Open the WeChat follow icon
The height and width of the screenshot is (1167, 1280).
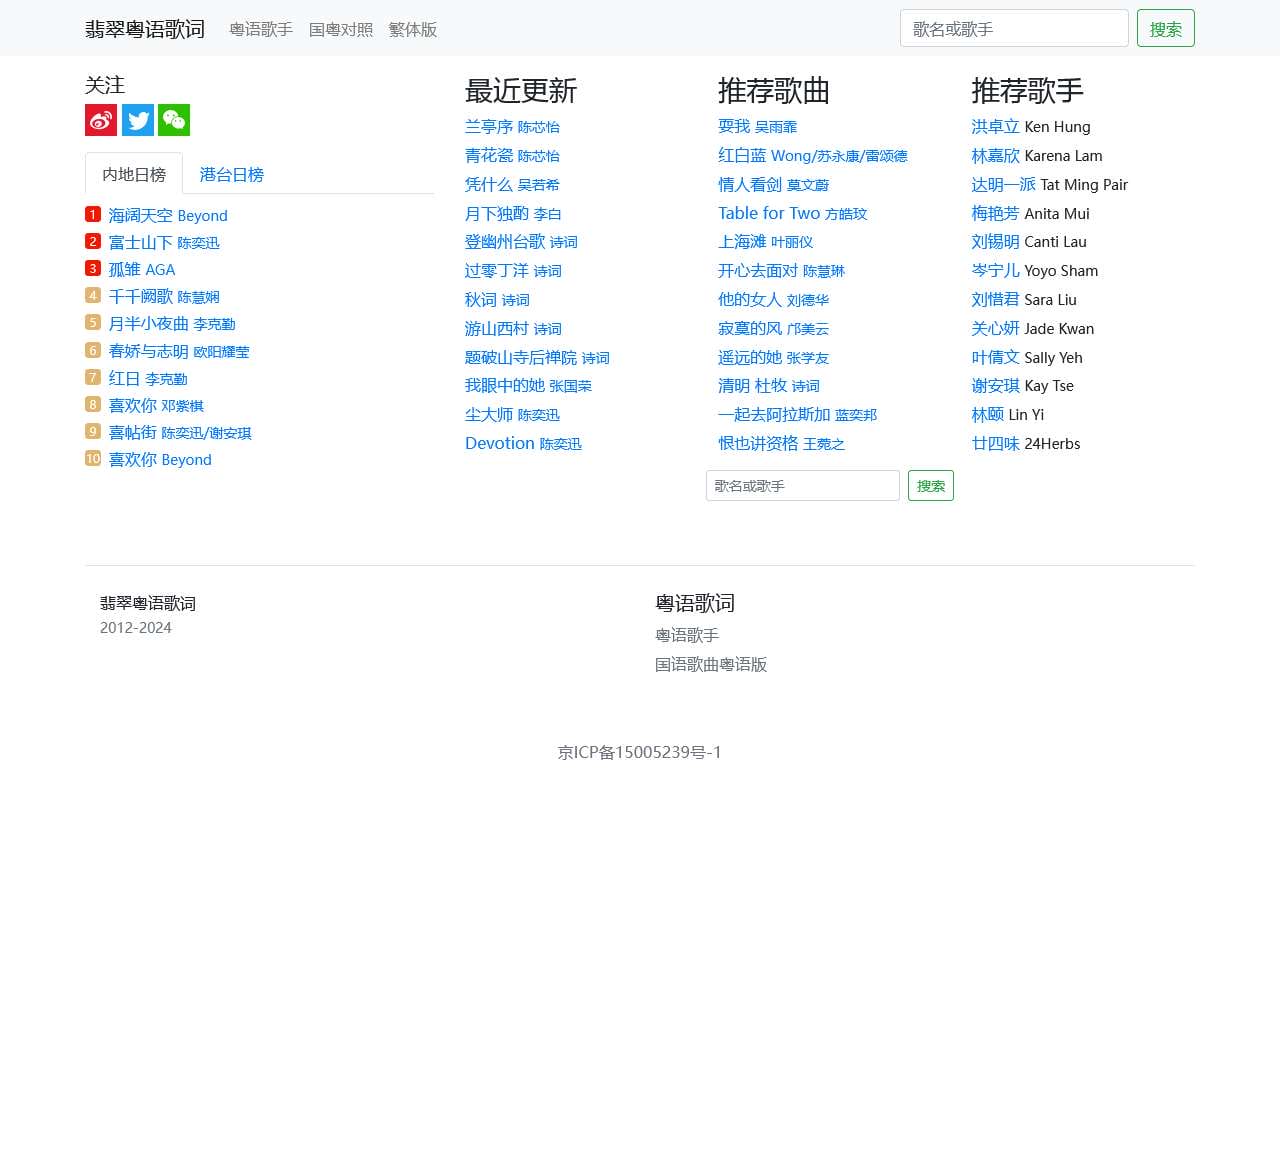tap(174, 120)
